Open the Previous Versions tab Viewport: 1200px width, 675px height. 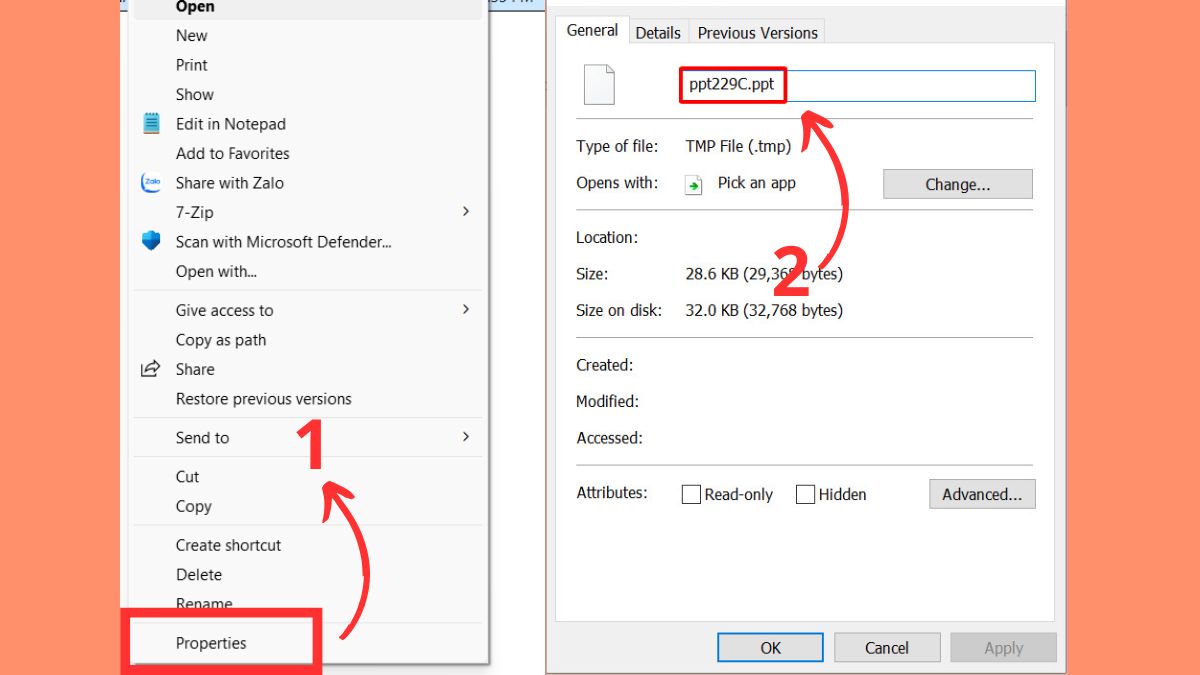[x=758, y=33]
